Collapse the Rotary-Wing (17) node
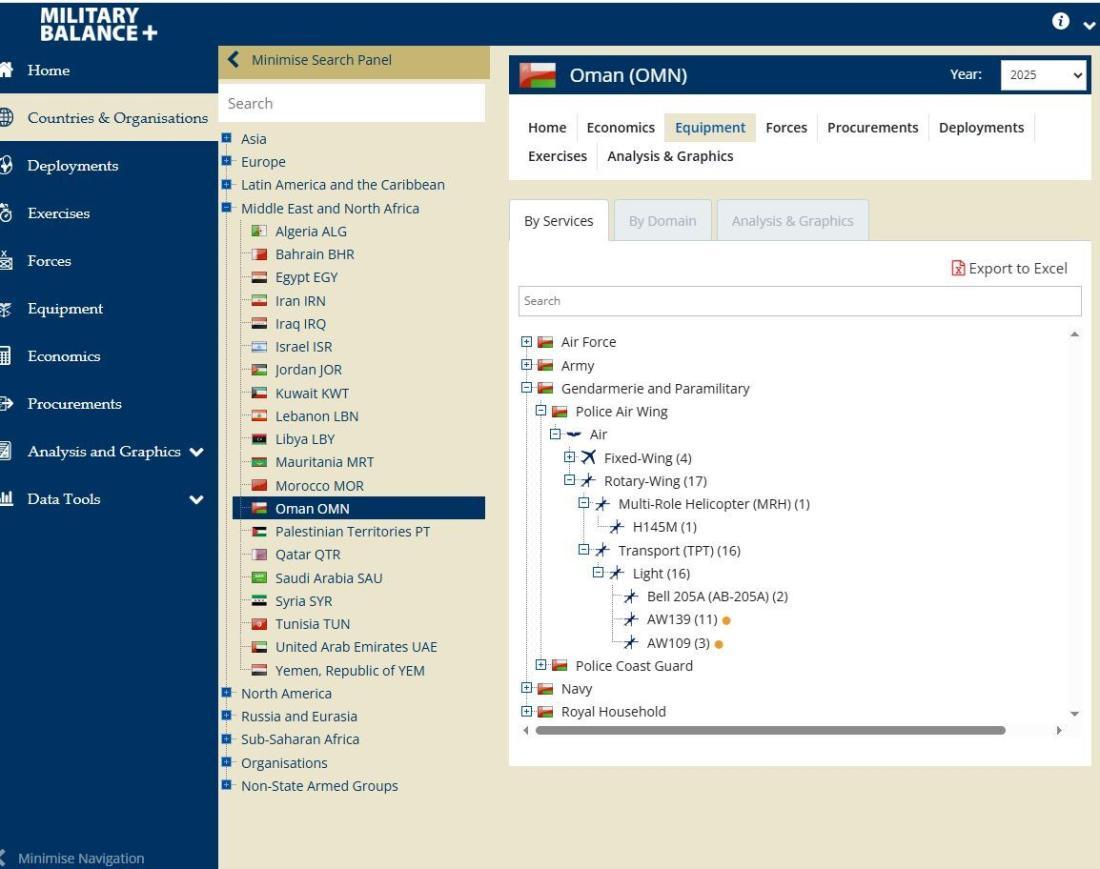Viewport: 1100px width, 869px height. 569,480
